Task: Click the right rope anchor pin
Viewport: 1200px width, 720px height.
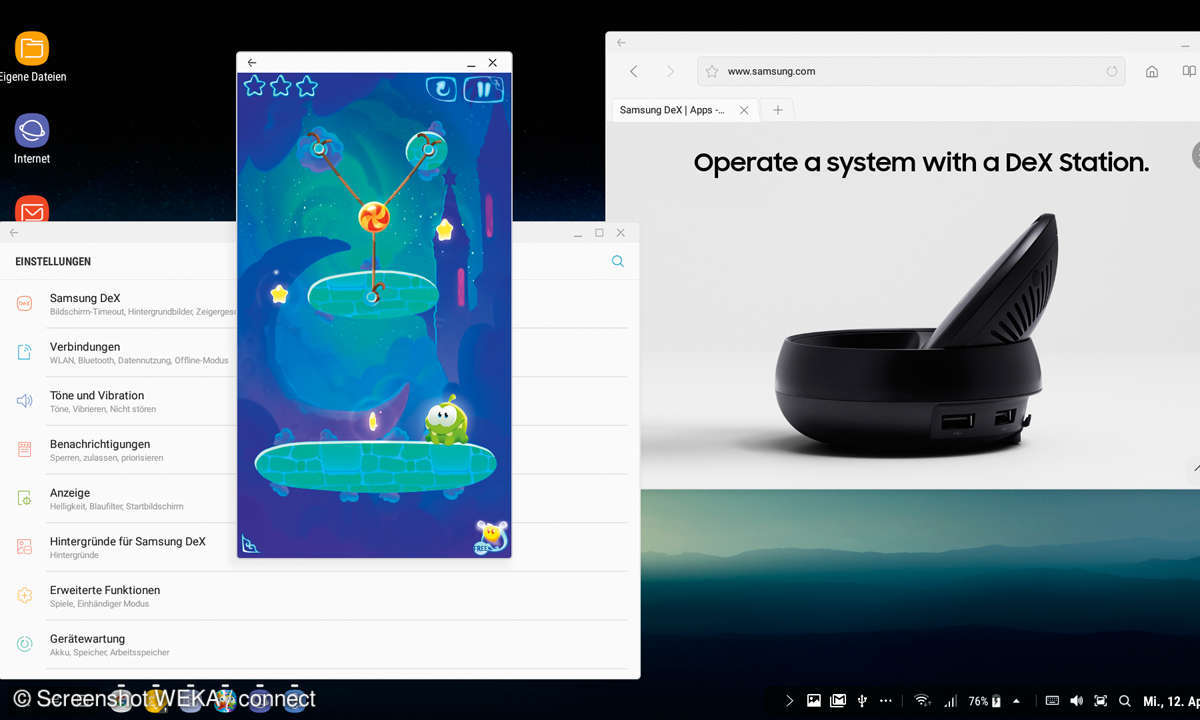Action: [x=428, y=149]
